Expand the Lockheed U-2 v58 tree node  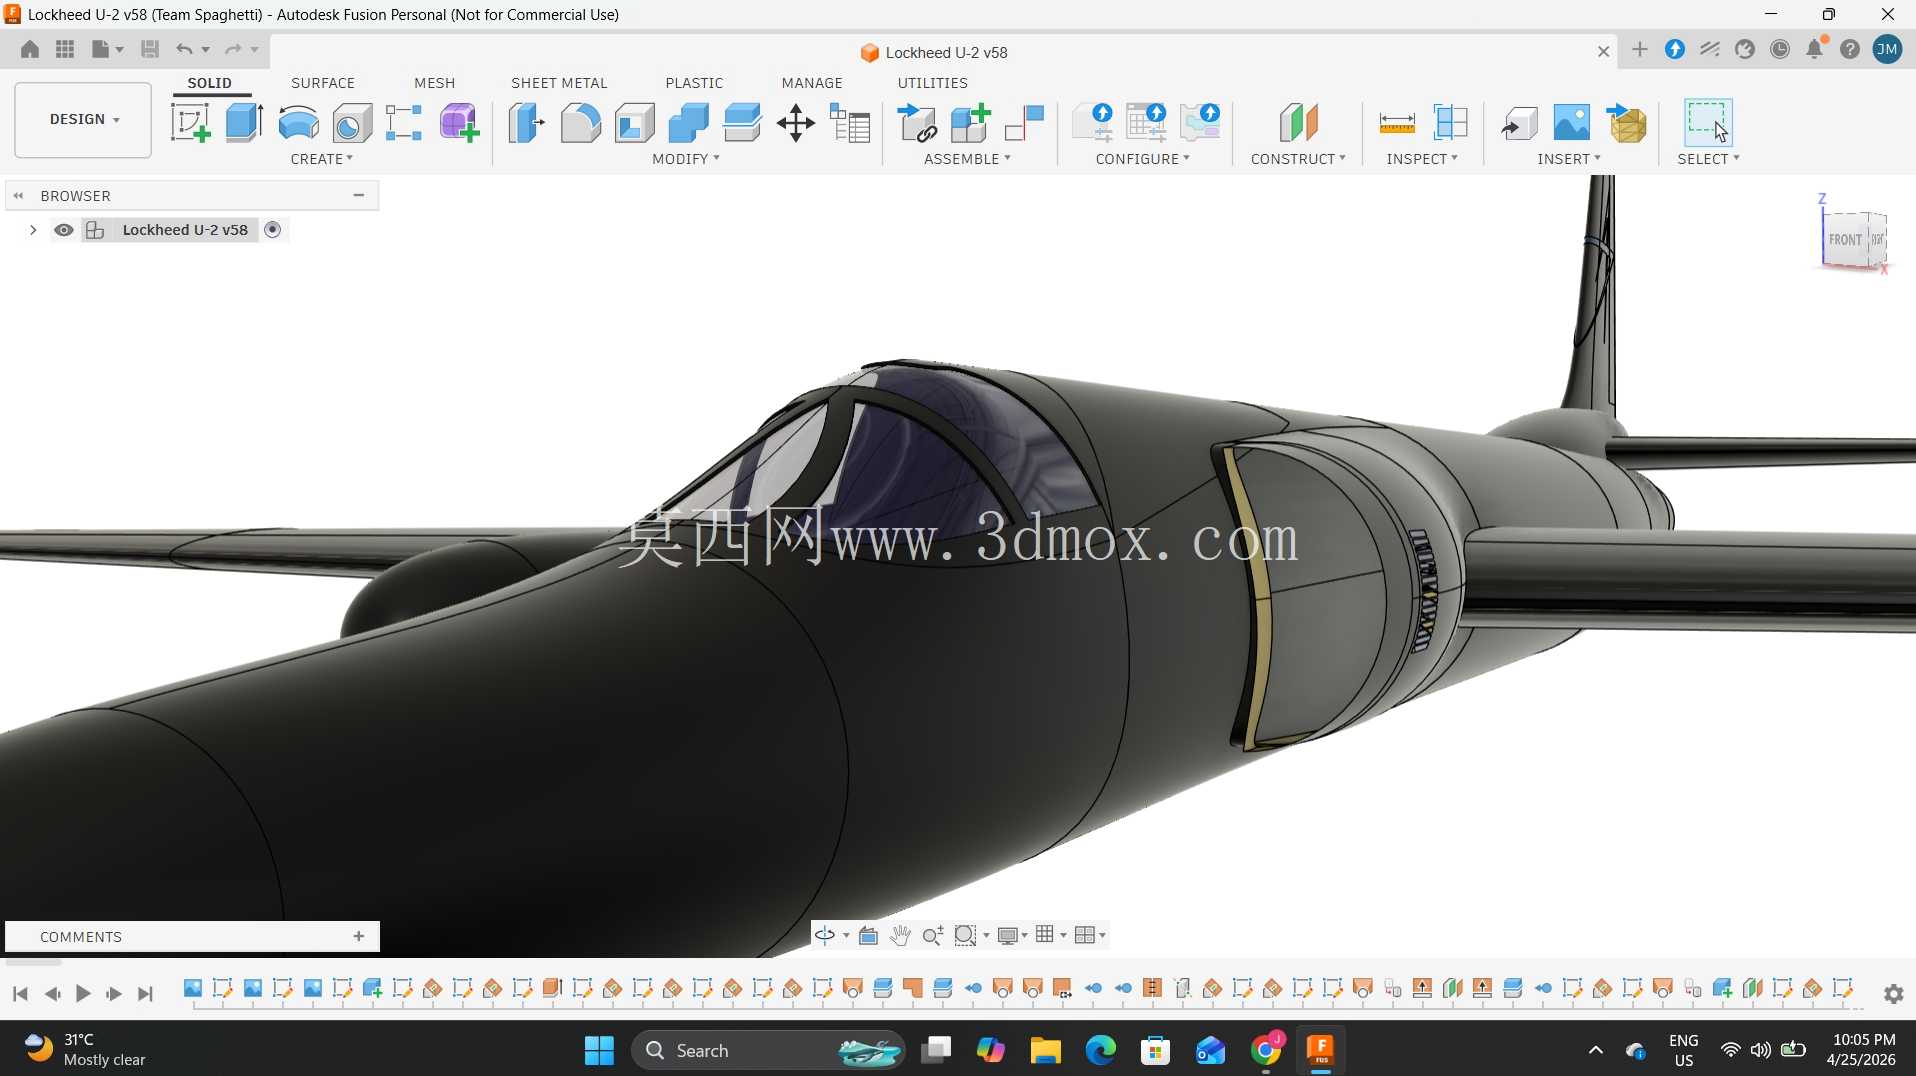pyautogui.click(x=33, y=230)
